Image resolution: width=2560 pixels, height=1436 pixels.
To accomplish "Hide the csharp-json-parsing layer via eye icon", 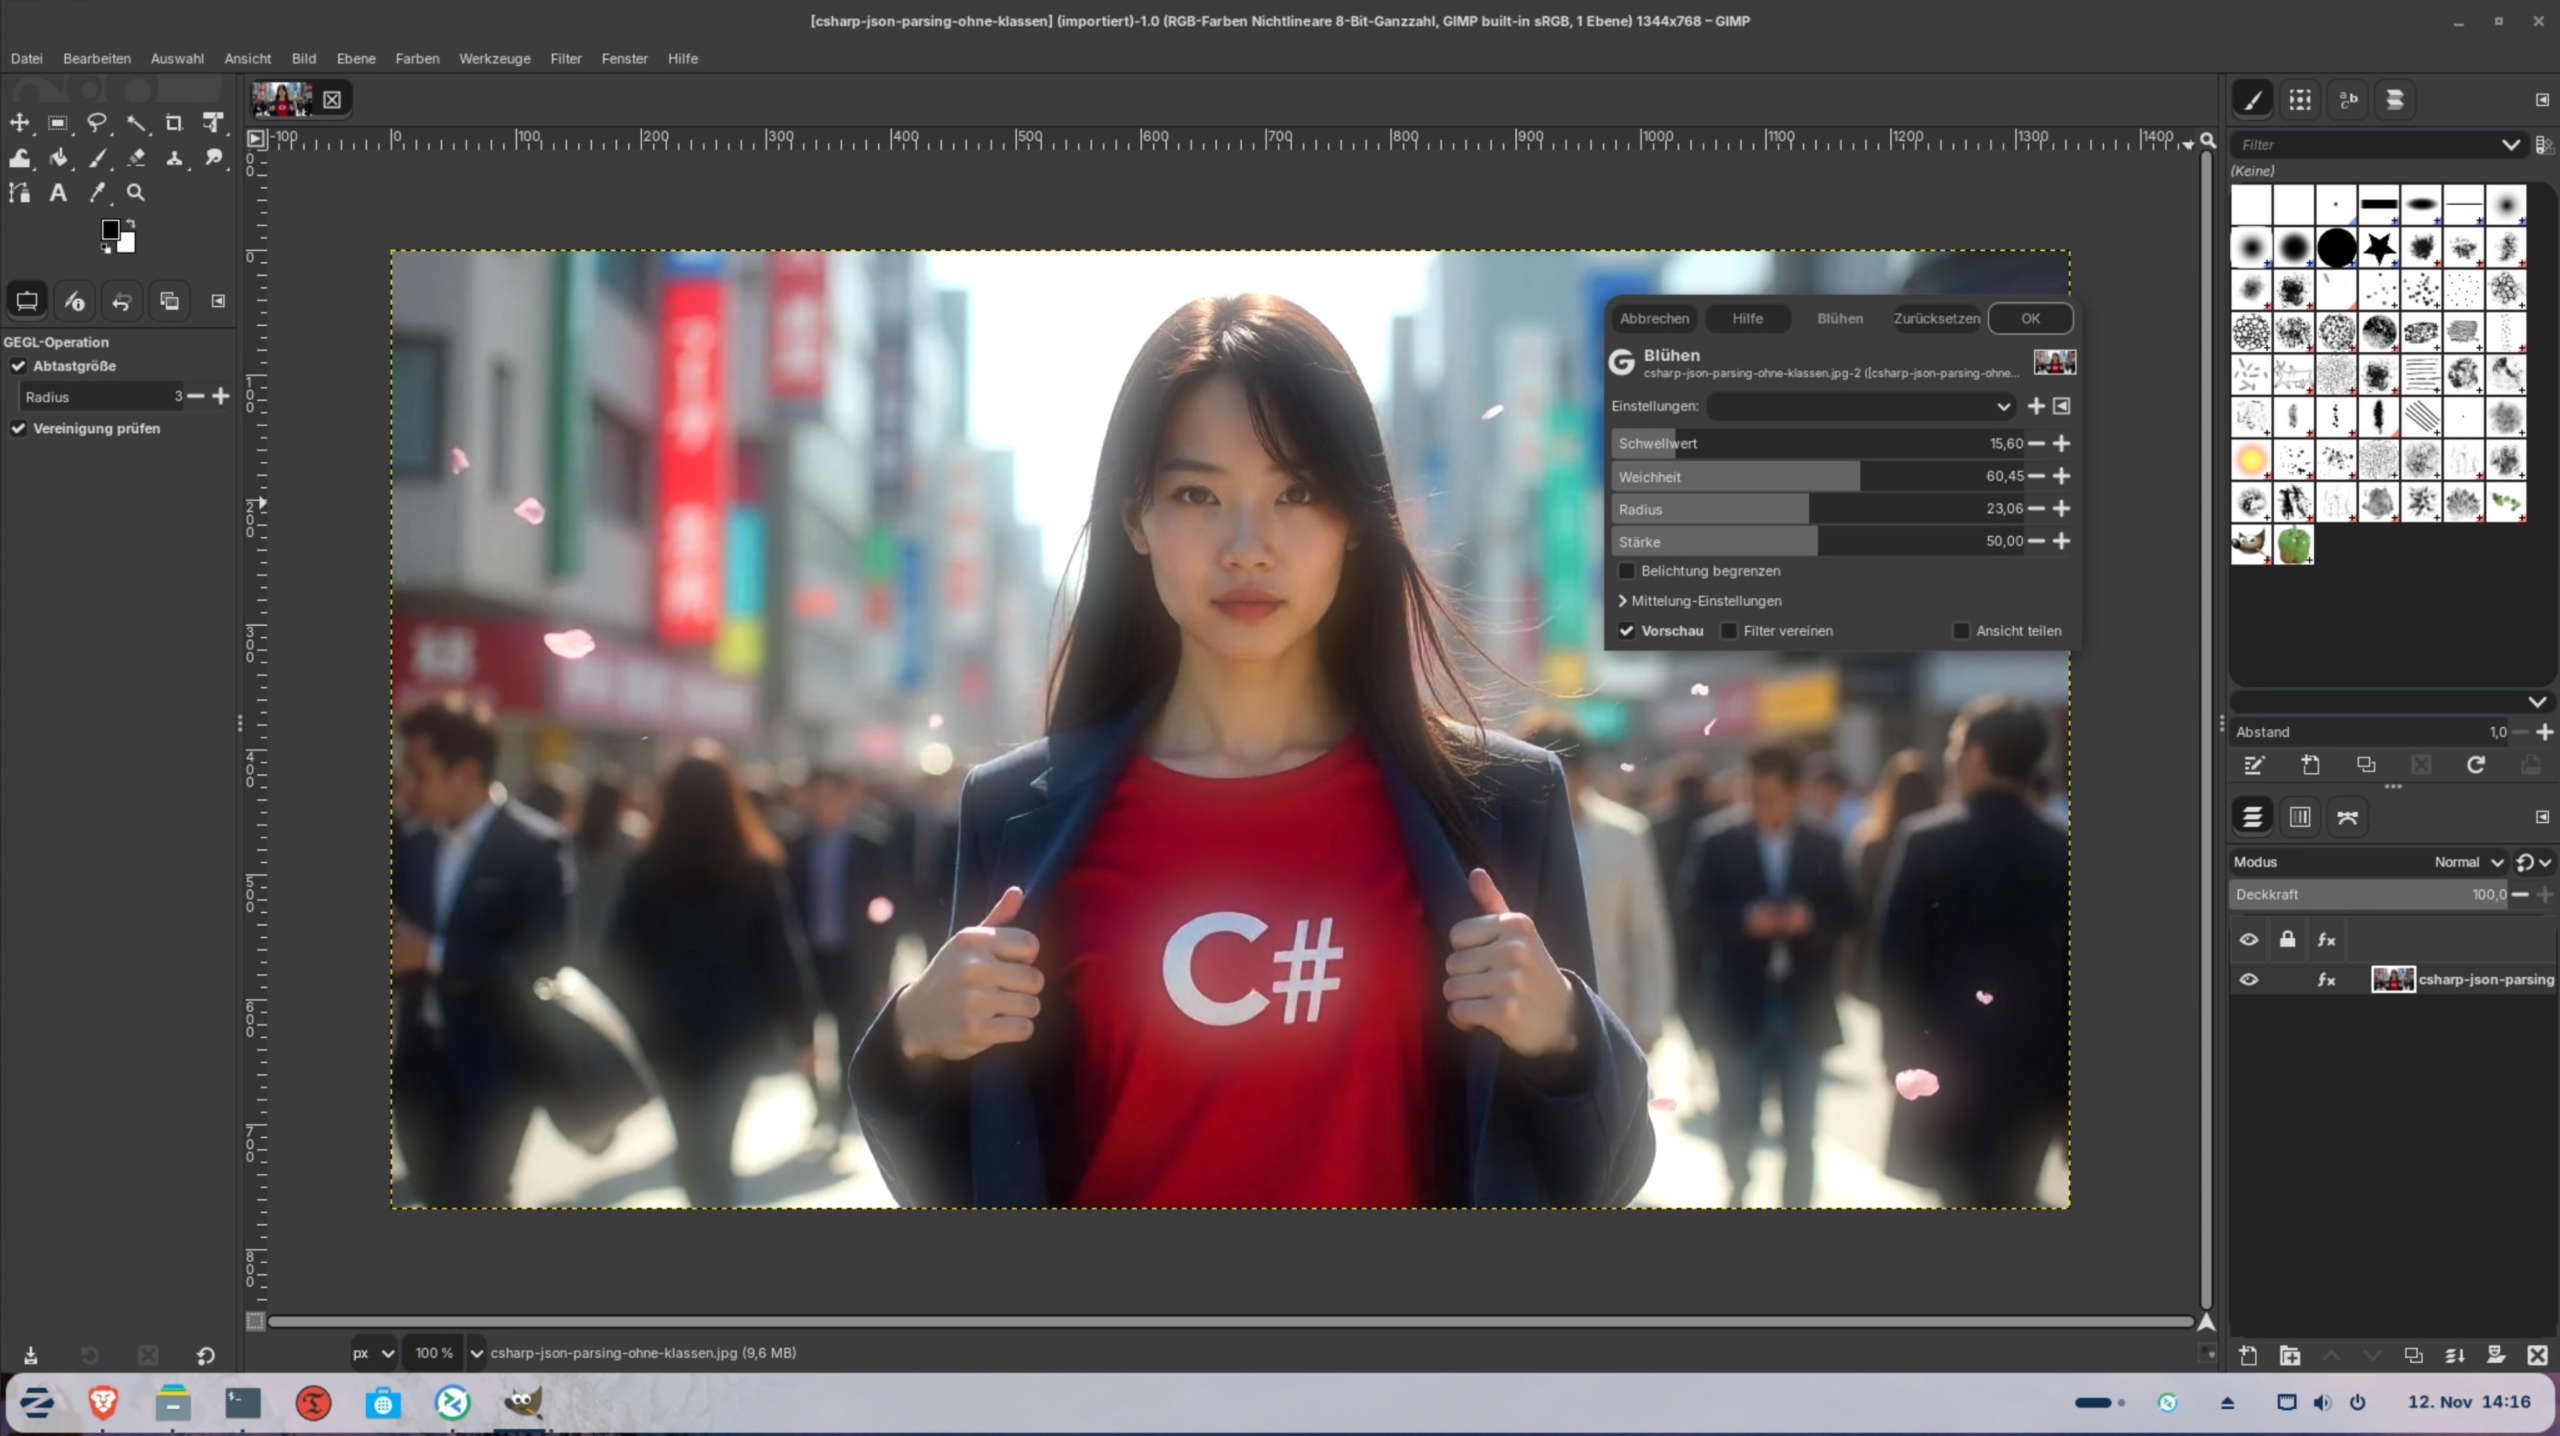I will coord(2249,980).
